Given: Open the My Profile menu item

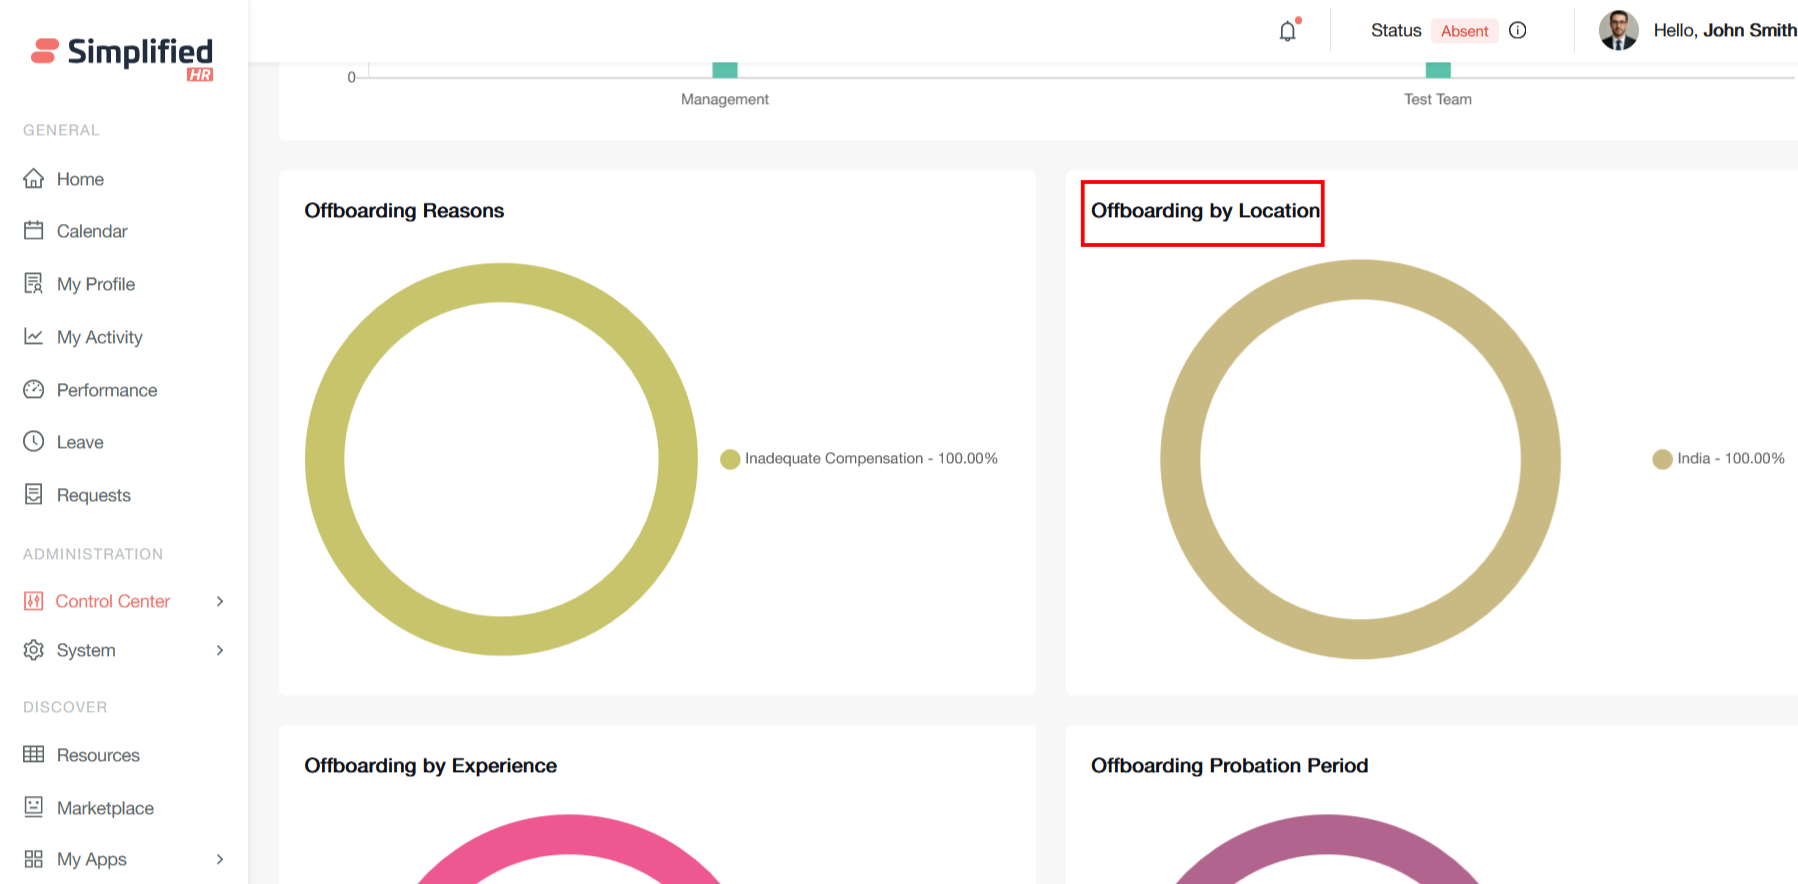Looking at the screenshot, I should 95,284.
